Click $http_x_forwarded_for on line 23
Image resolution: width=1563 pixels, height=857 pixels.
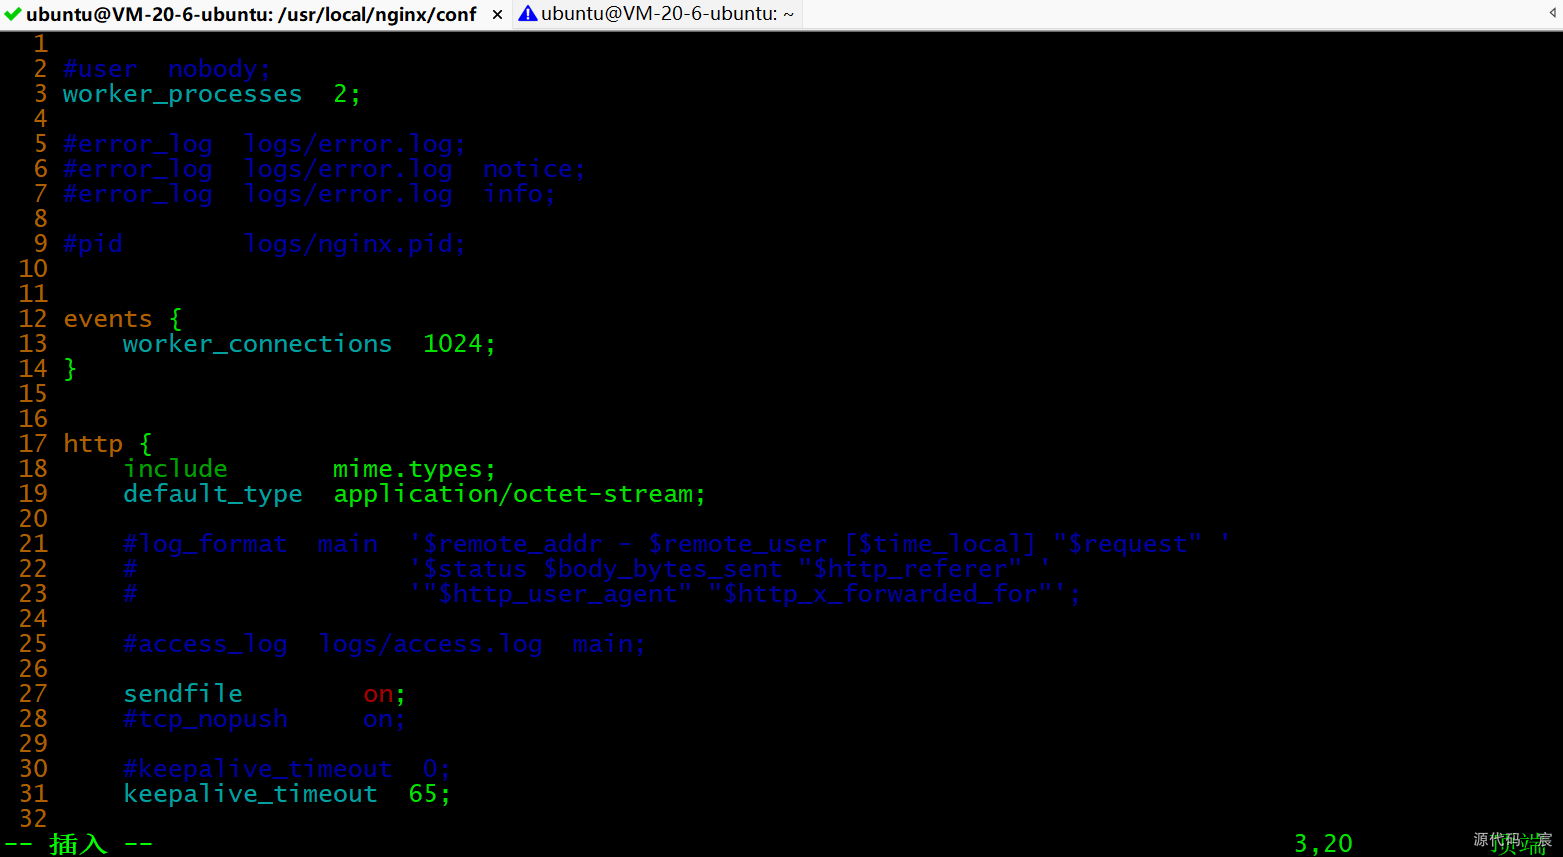880,594
